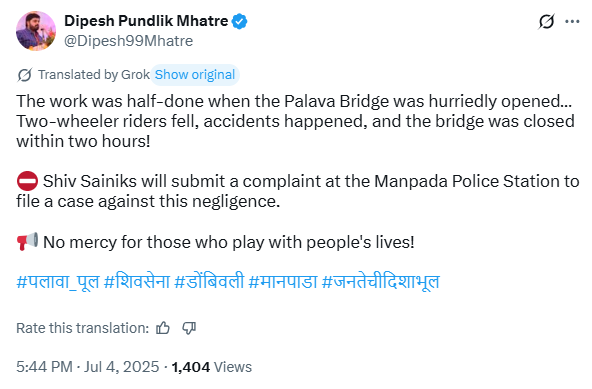Screen dimensions: 592x389
Task: Open the three-dot more options menu
Action: point(572,22)
